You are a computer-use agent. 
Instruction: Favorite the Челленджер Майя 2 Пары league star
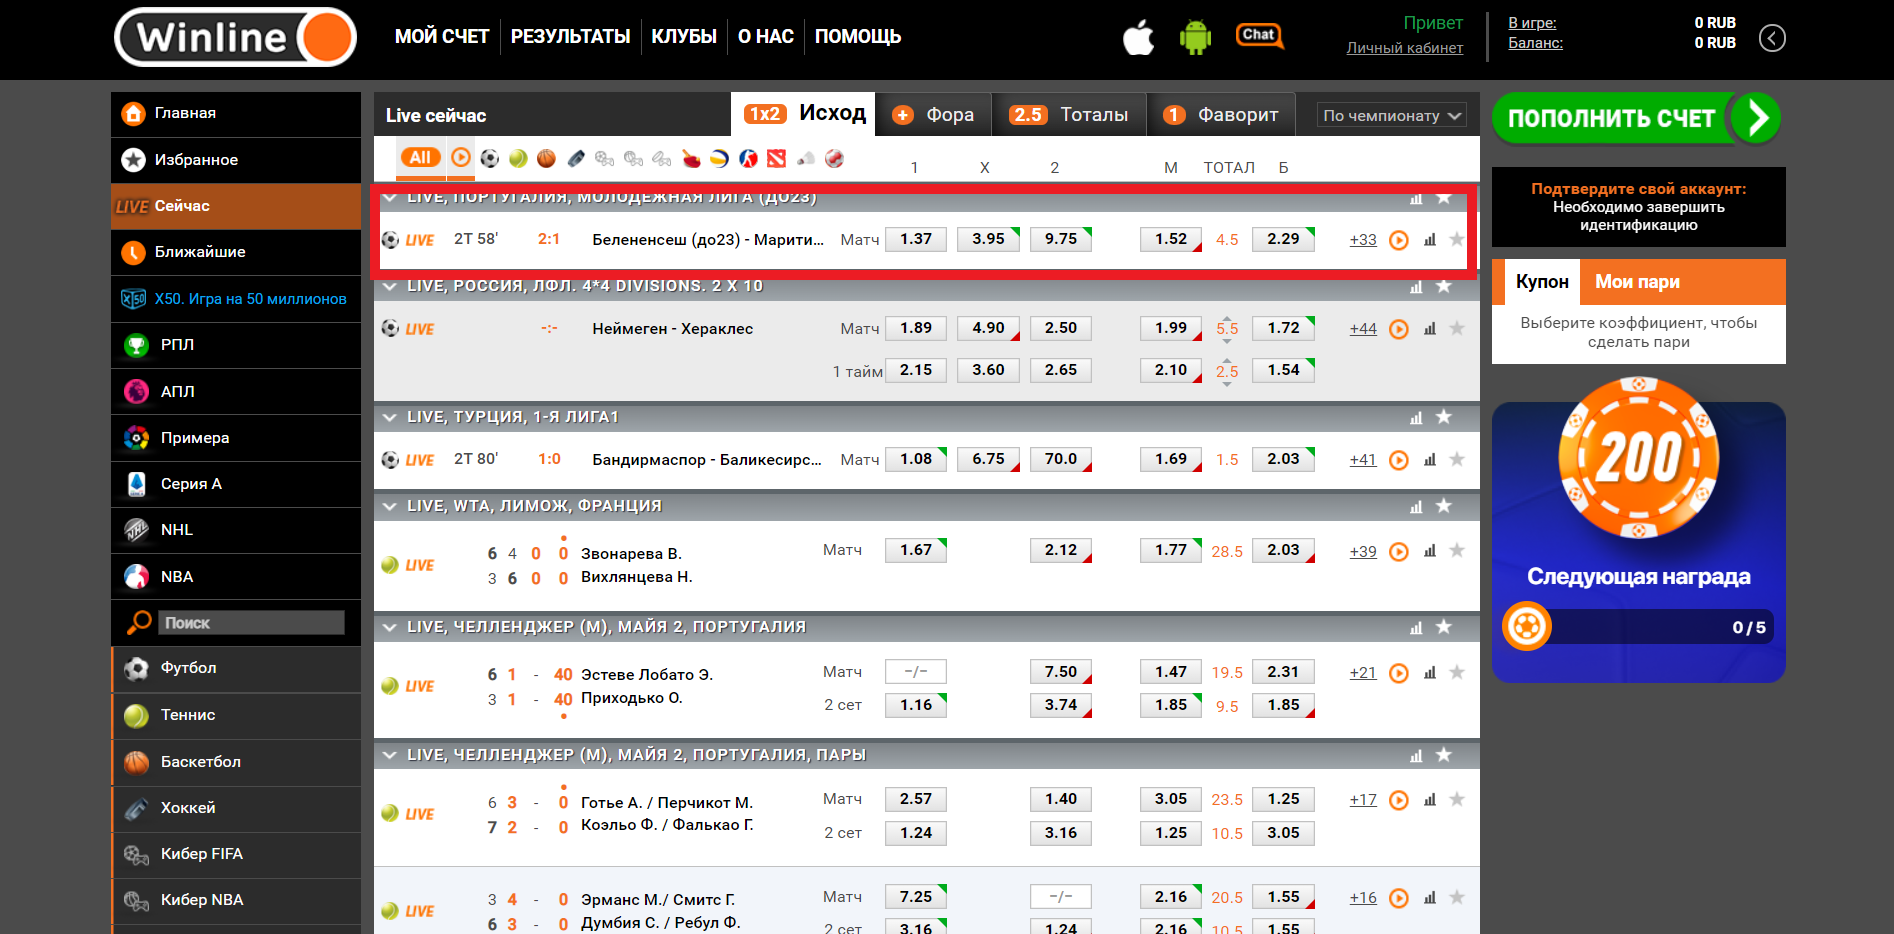coord(1444,755)
